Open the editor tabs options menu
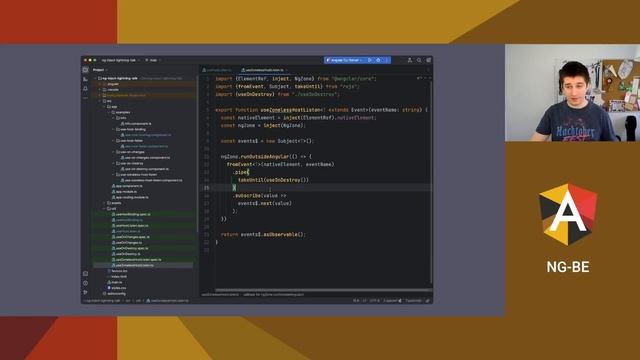Viewport: 640px width, 360px height. pos(428,70)
